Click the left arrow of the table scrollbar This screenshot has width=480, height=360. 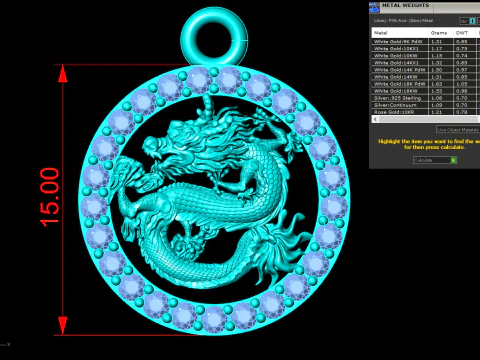(376, 119)
